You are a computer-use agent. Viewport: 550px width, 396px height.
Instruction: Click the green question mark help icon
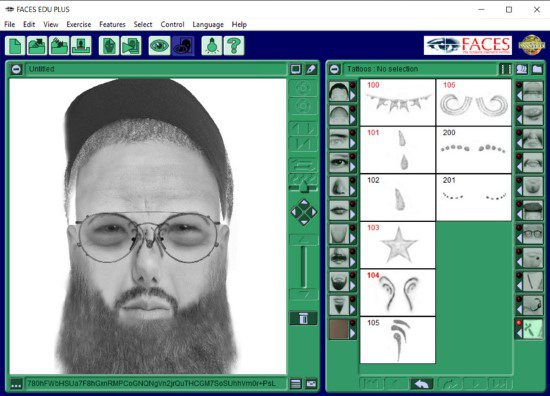[x=234, y=46]
